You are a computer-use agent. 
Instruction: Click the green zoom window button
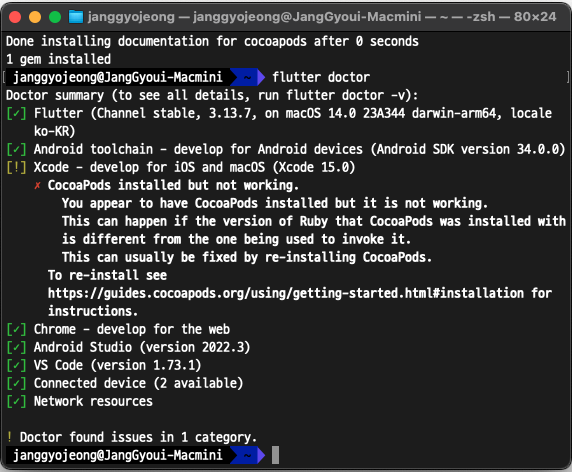click(55, 17)
